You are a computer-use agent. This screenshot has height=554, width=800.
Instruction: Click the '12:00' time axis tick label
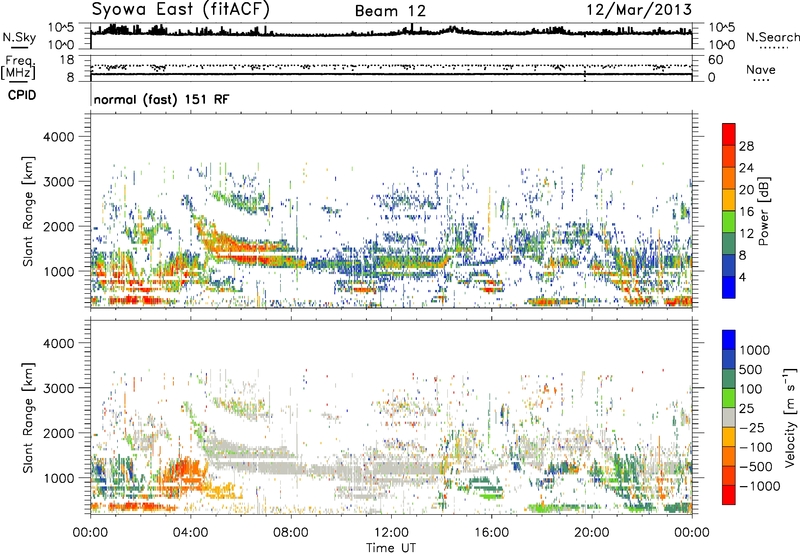[391, 533]
